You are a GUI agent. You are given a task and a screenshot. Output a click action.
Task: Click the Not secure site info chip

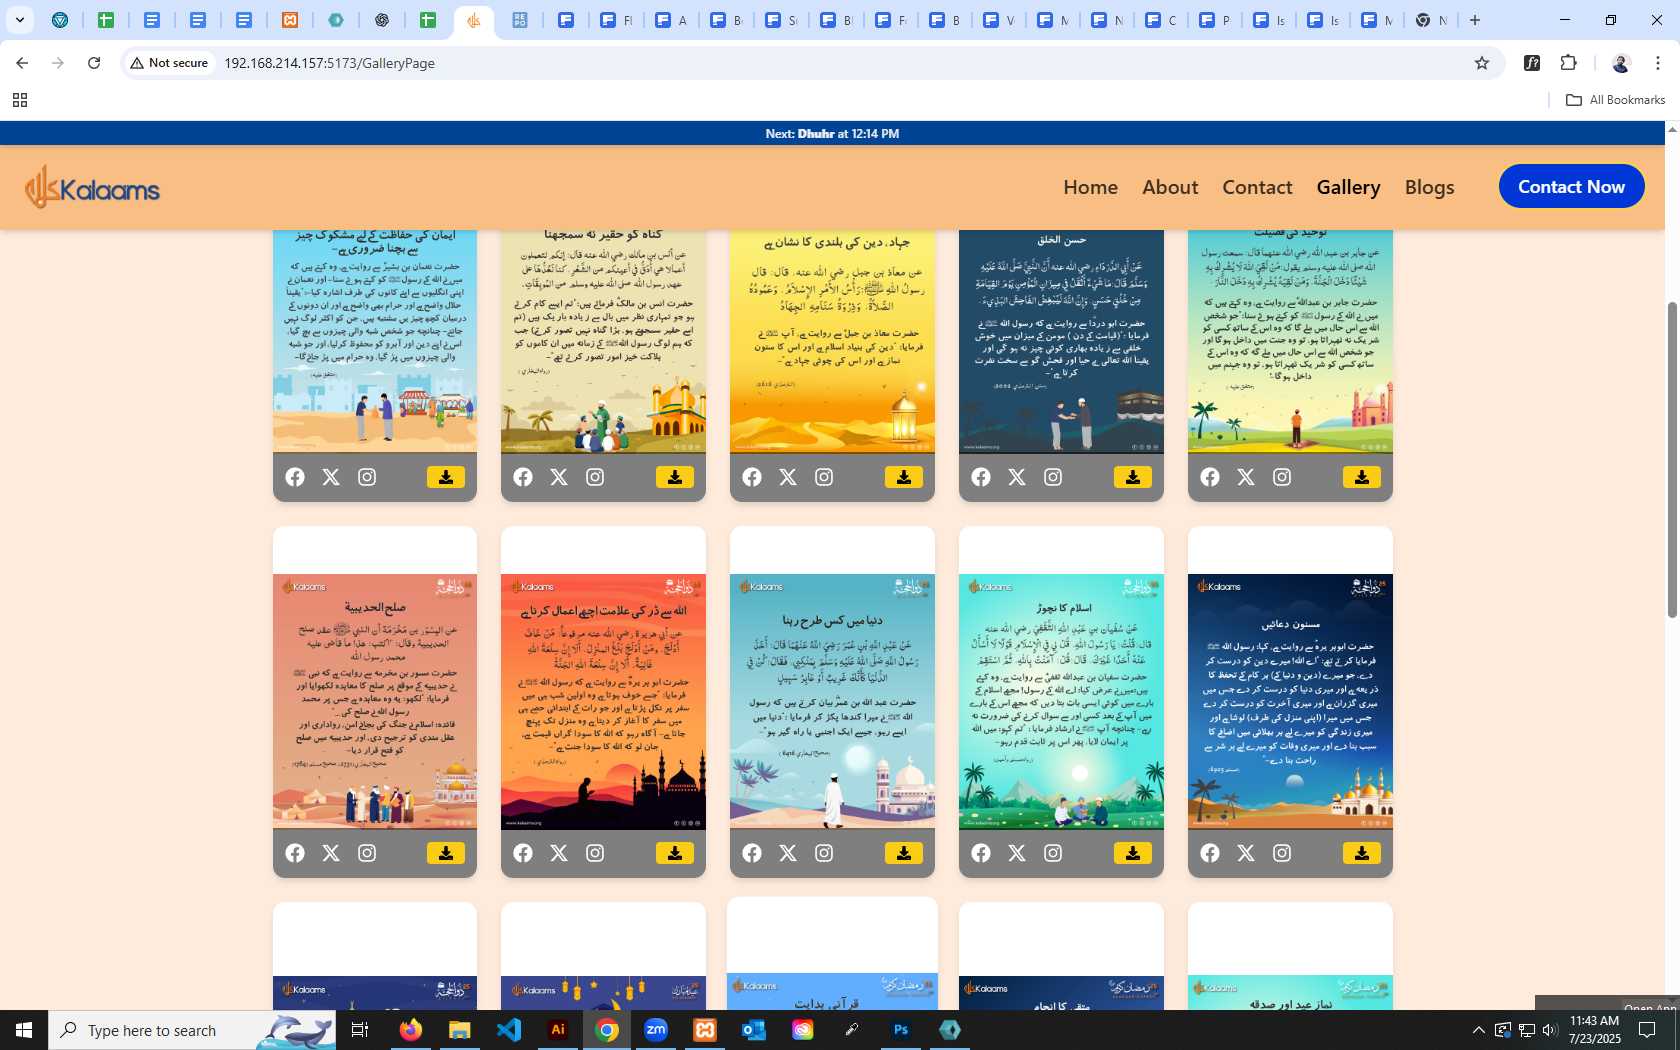click(169, 63)
